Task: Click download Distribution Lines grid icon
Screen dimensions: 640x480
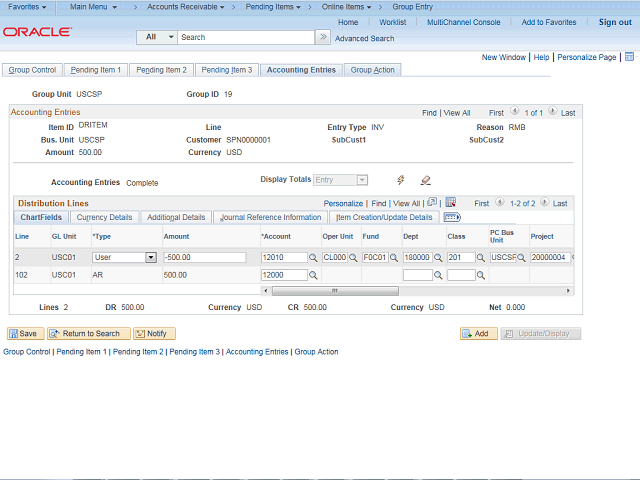Action: [x=451, y=202]
